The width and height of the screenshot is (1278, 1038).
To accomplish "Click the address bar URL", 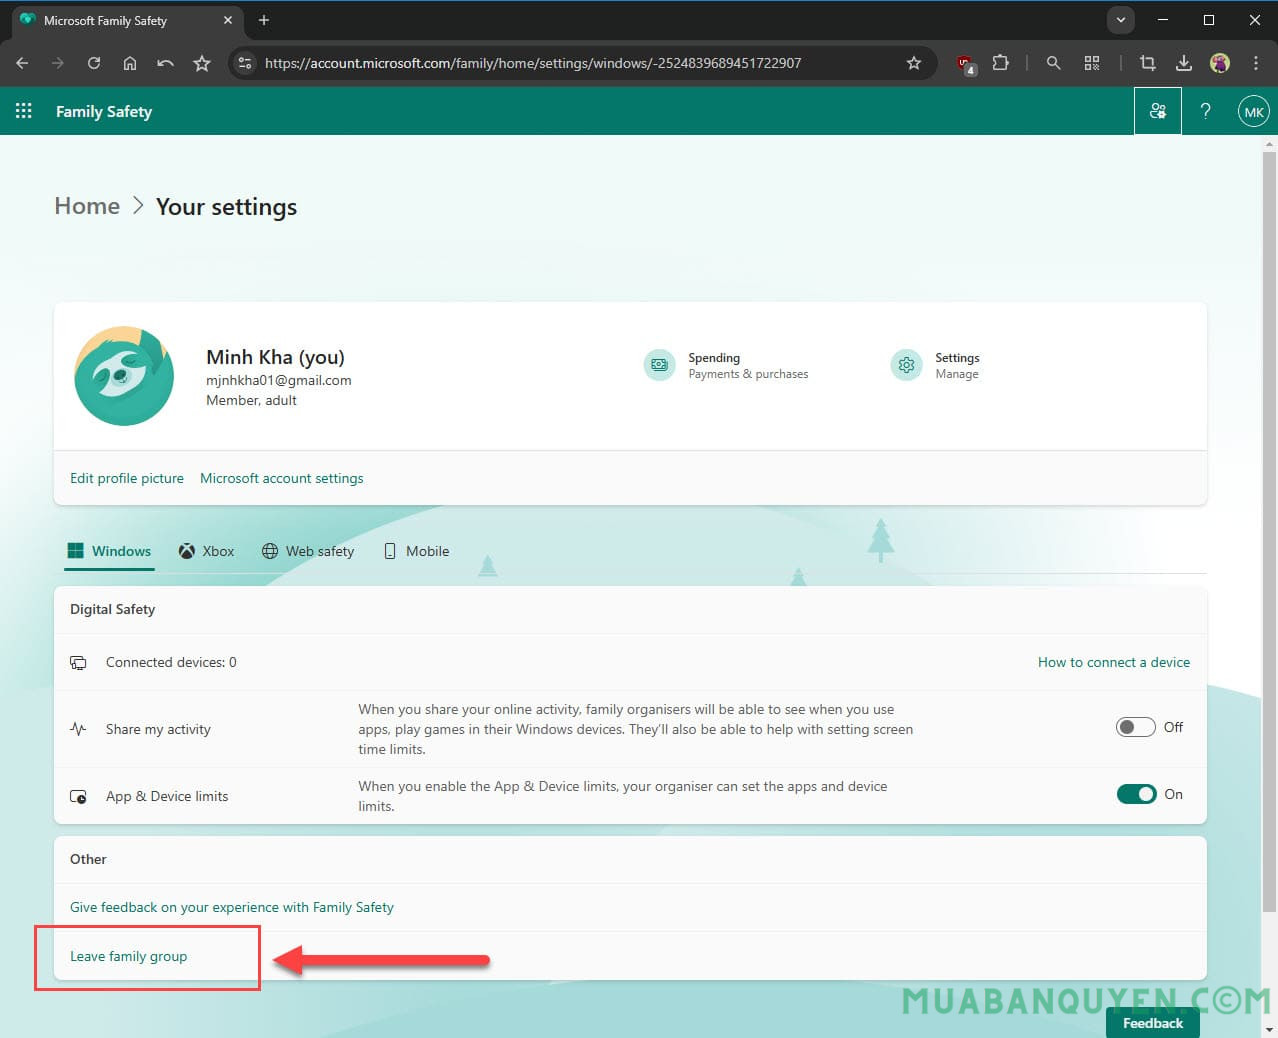I will pyautogui.click(x=533, y=63).
